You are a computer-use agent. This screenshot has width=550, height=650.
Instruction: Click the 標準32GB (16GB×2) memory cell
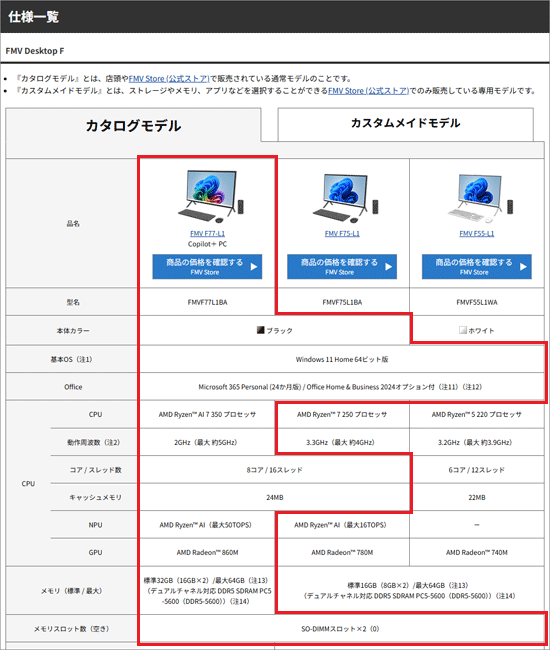207,590
